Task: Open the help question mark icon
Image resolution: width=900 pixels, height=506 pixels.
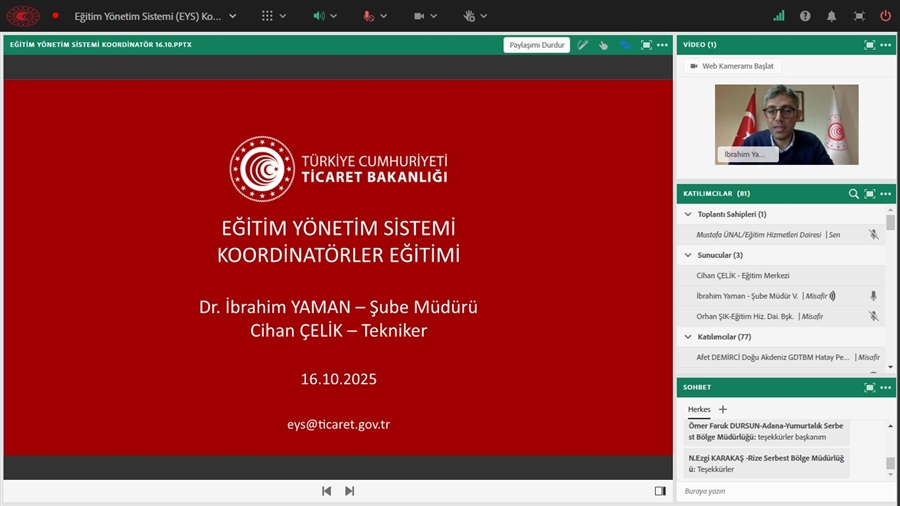Action: tap(806, 16)
